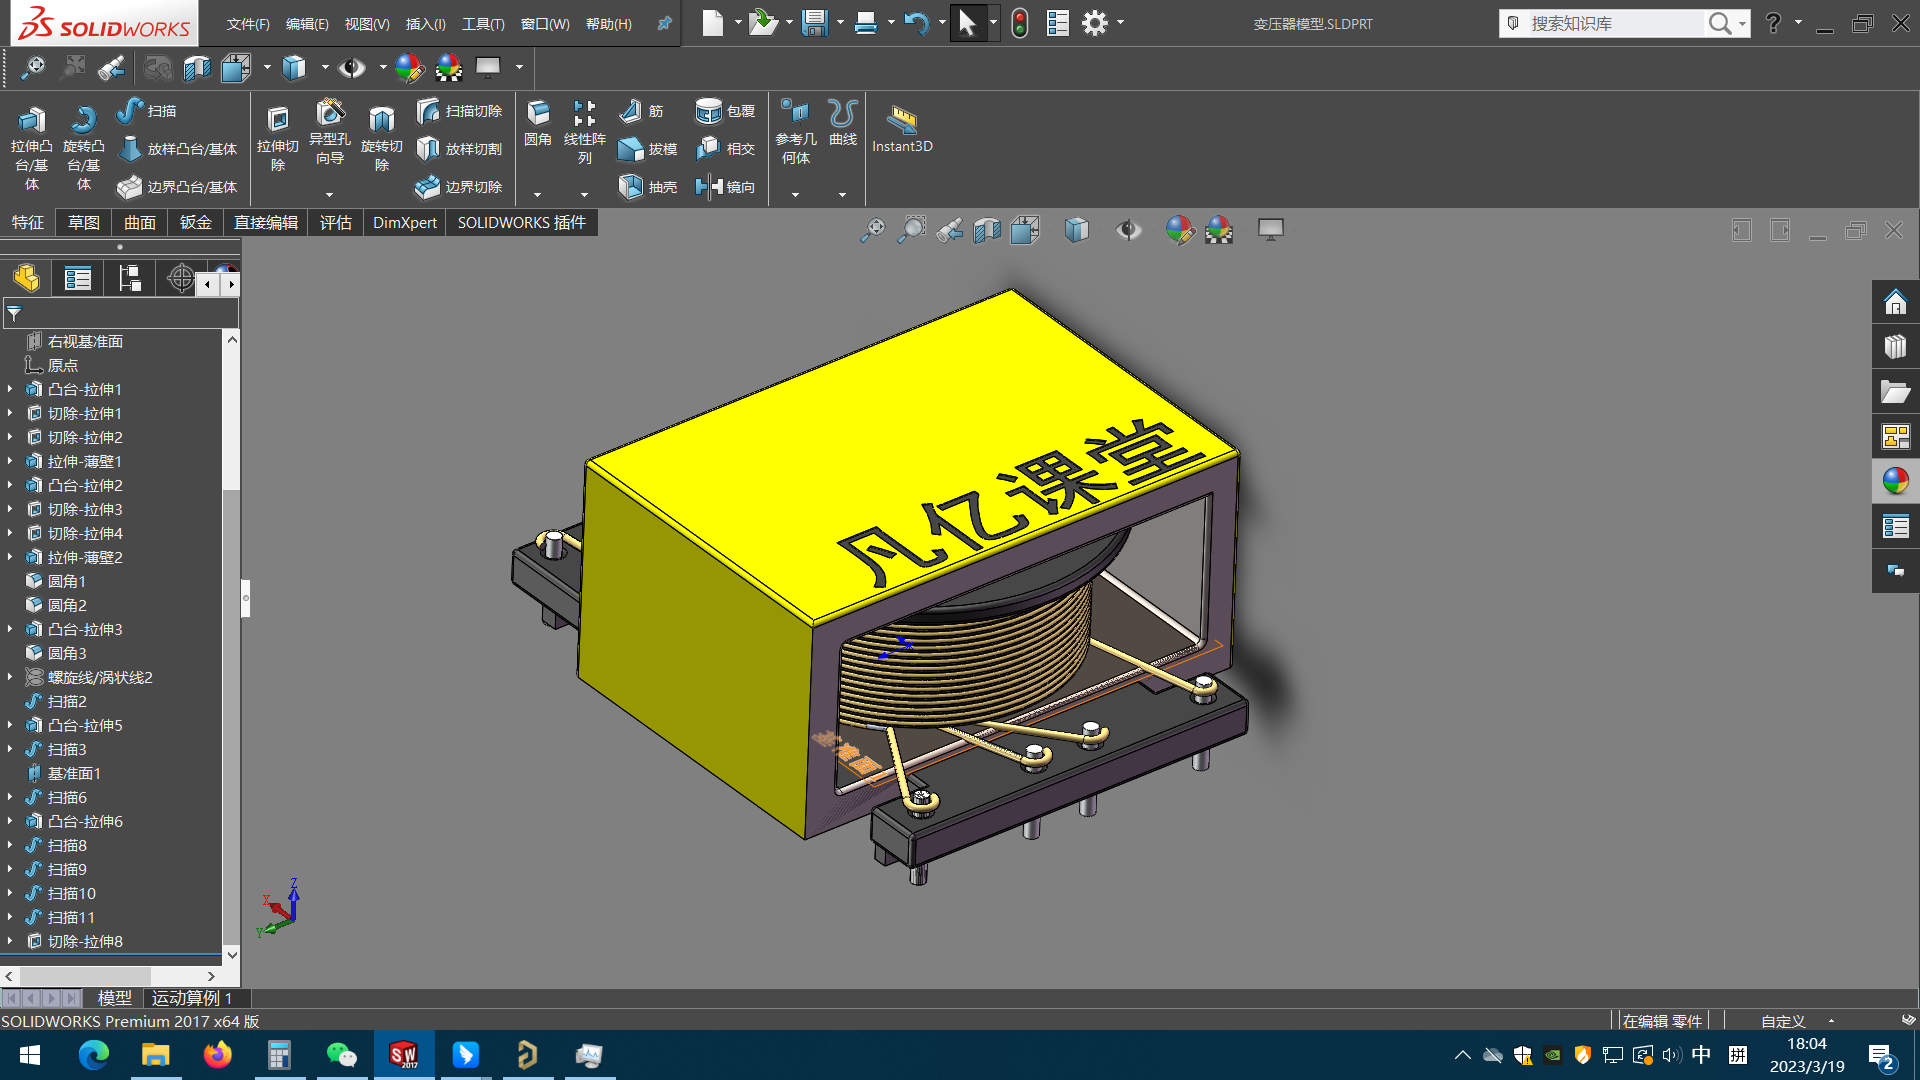This screenshot has width=1920, height=1080.
Task: Pin the menu bar with pushpin icon
Action: pos(664,23)
